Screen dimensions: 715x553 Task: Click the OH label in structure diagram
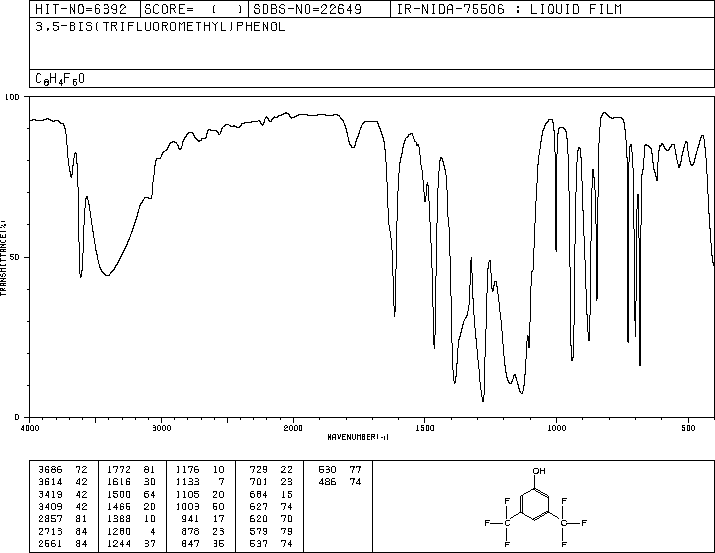click(539, 471)
